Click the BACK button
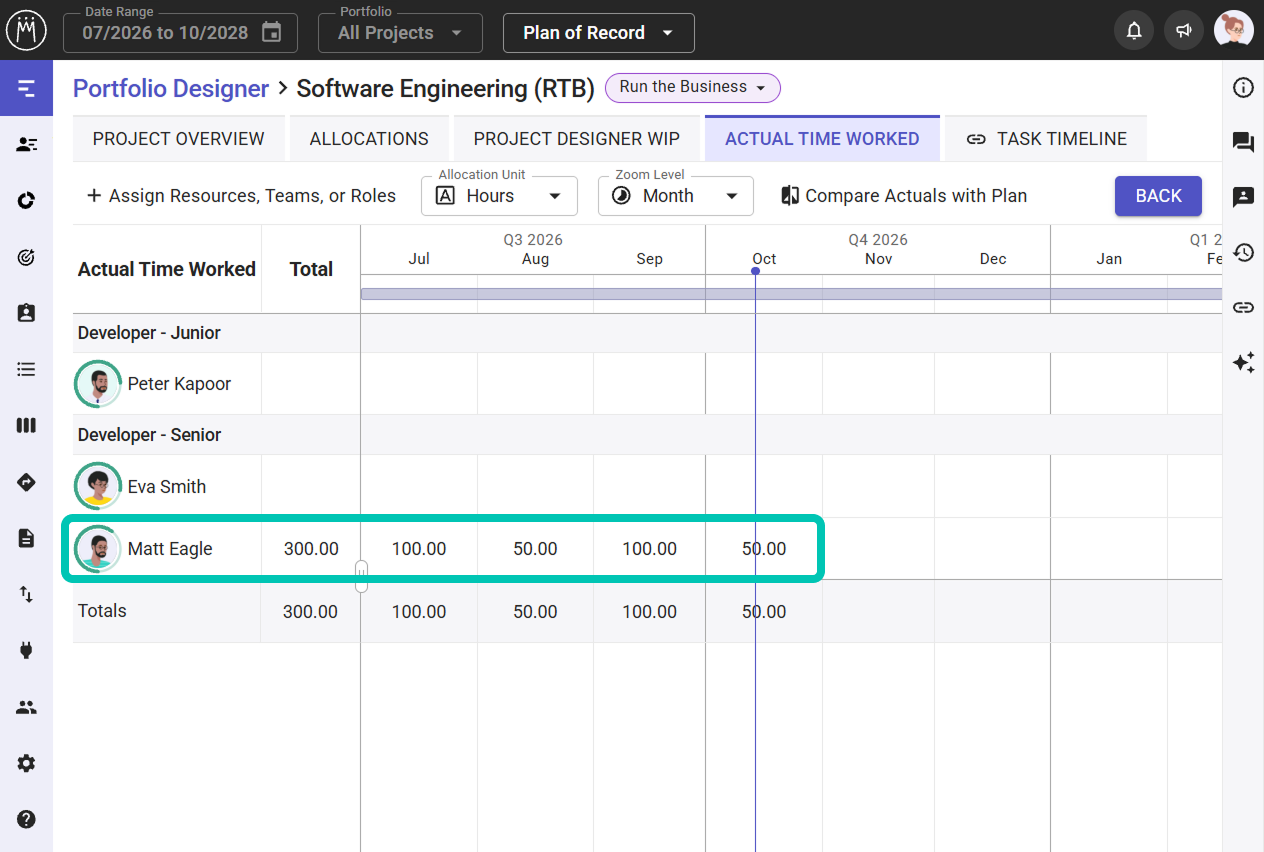 1158,196
